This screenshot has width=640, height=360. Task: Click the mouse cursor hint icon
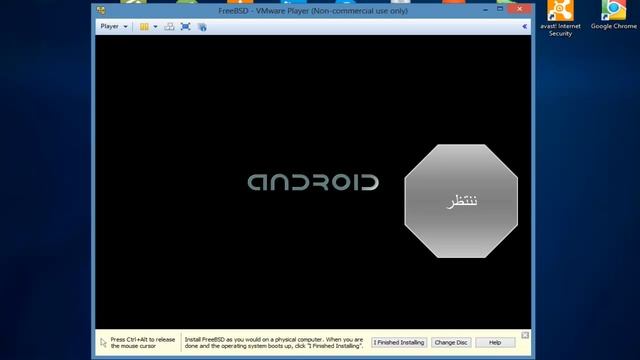coord(103,342)
